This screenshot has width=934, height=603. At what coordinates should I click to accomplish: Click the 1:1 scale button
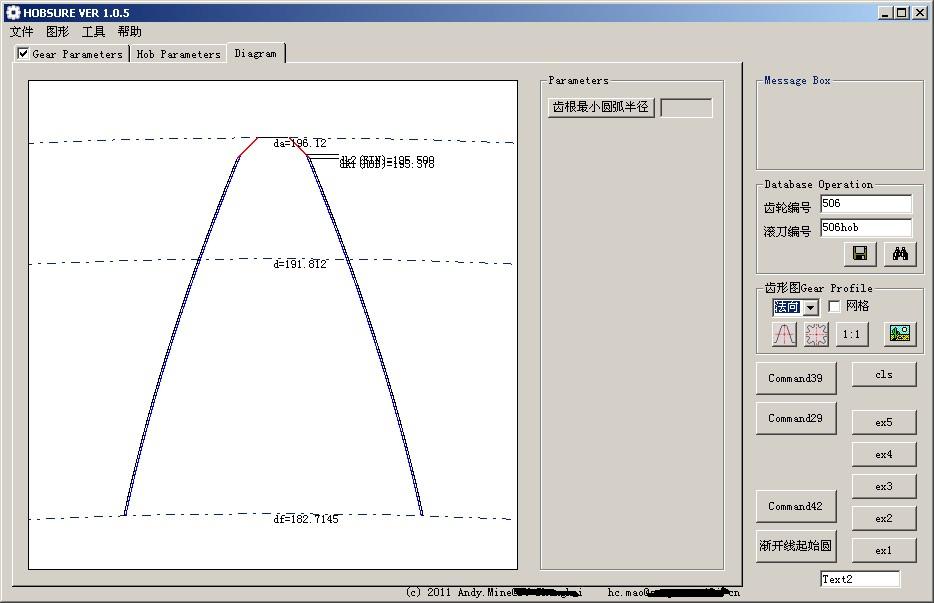(x=852, y=334)
